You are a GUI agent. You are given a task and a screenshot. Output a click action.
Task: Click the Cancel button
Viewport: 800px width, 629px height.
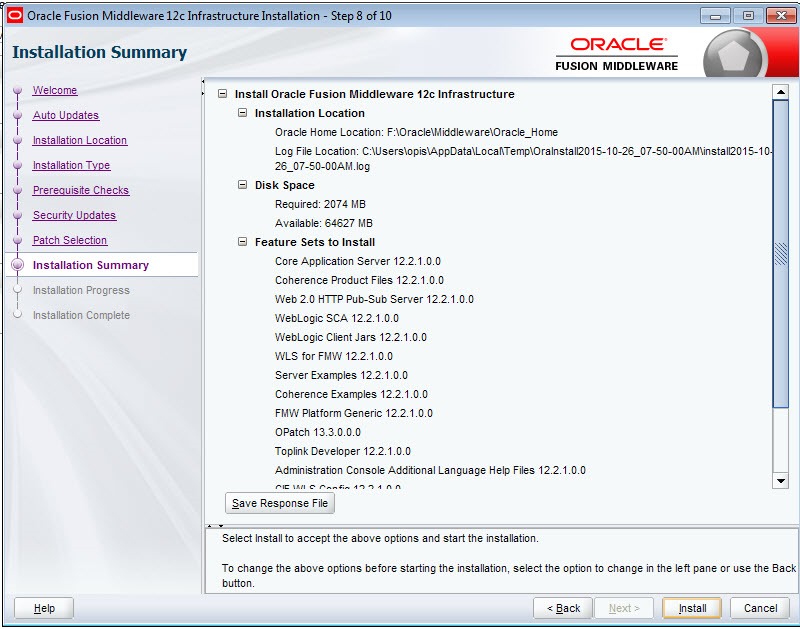click(x=760, y=608)
